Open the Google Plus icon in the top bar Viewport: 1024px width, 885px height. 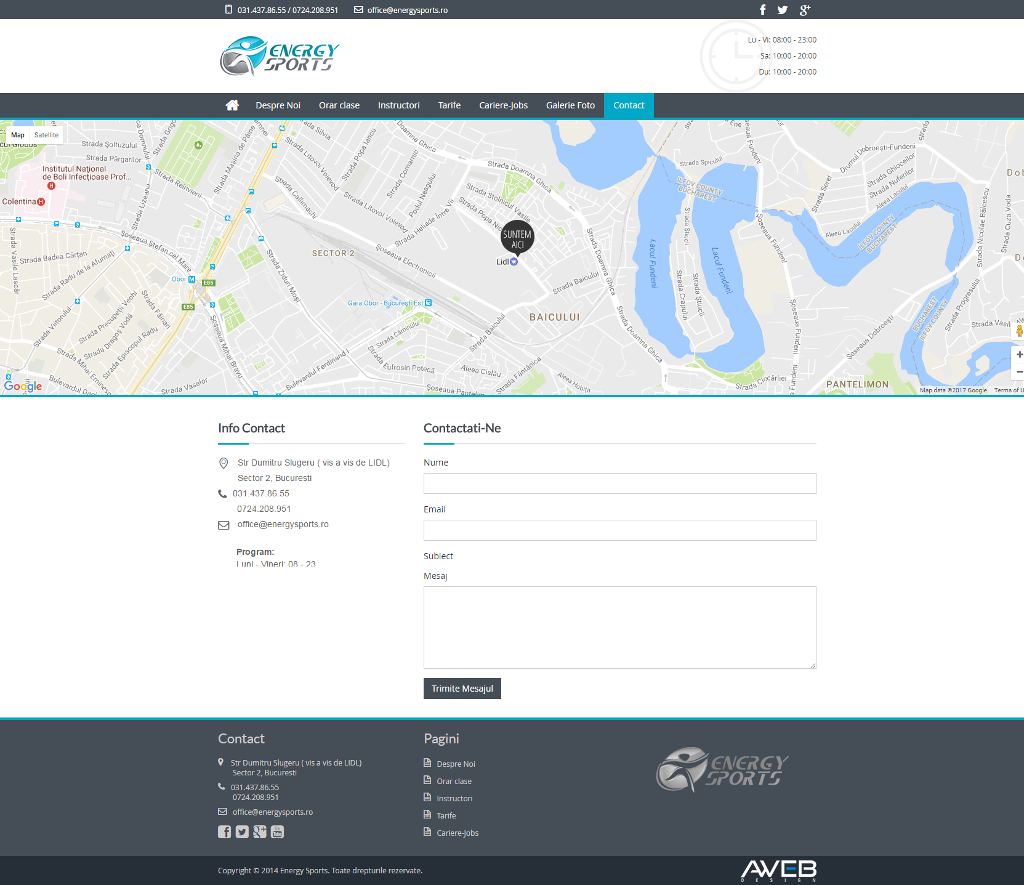(804, 10)
